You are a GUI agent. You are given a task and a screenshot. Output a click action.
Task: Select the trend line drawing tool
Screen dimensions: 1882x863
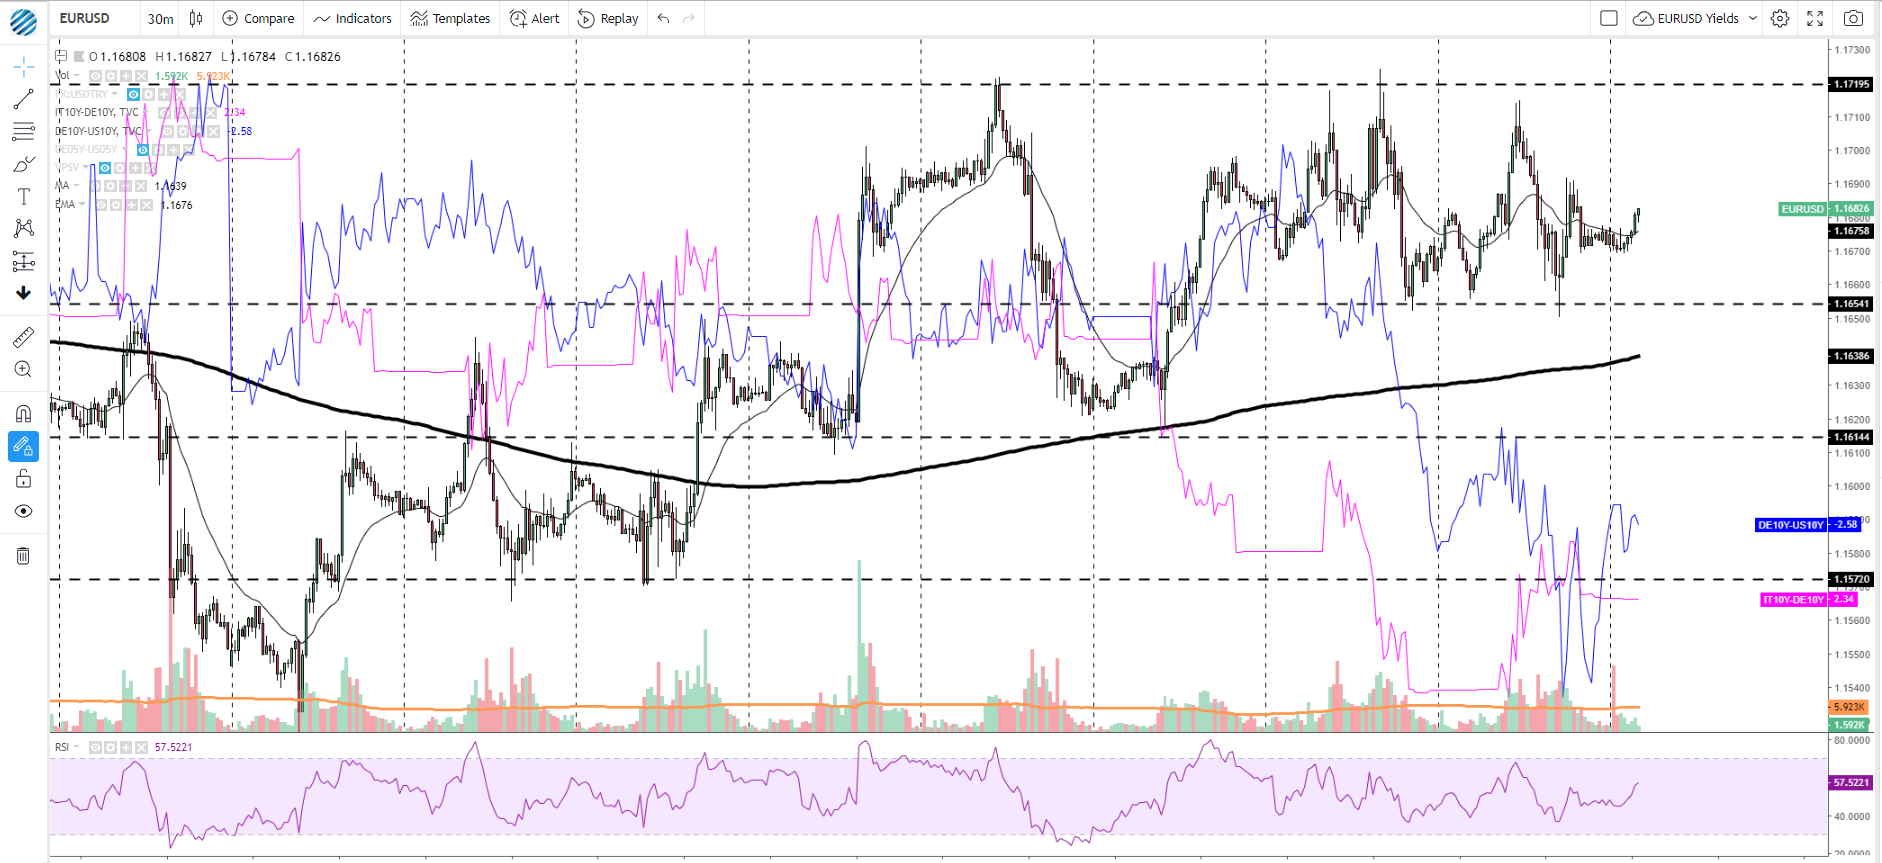coord(24,99)
